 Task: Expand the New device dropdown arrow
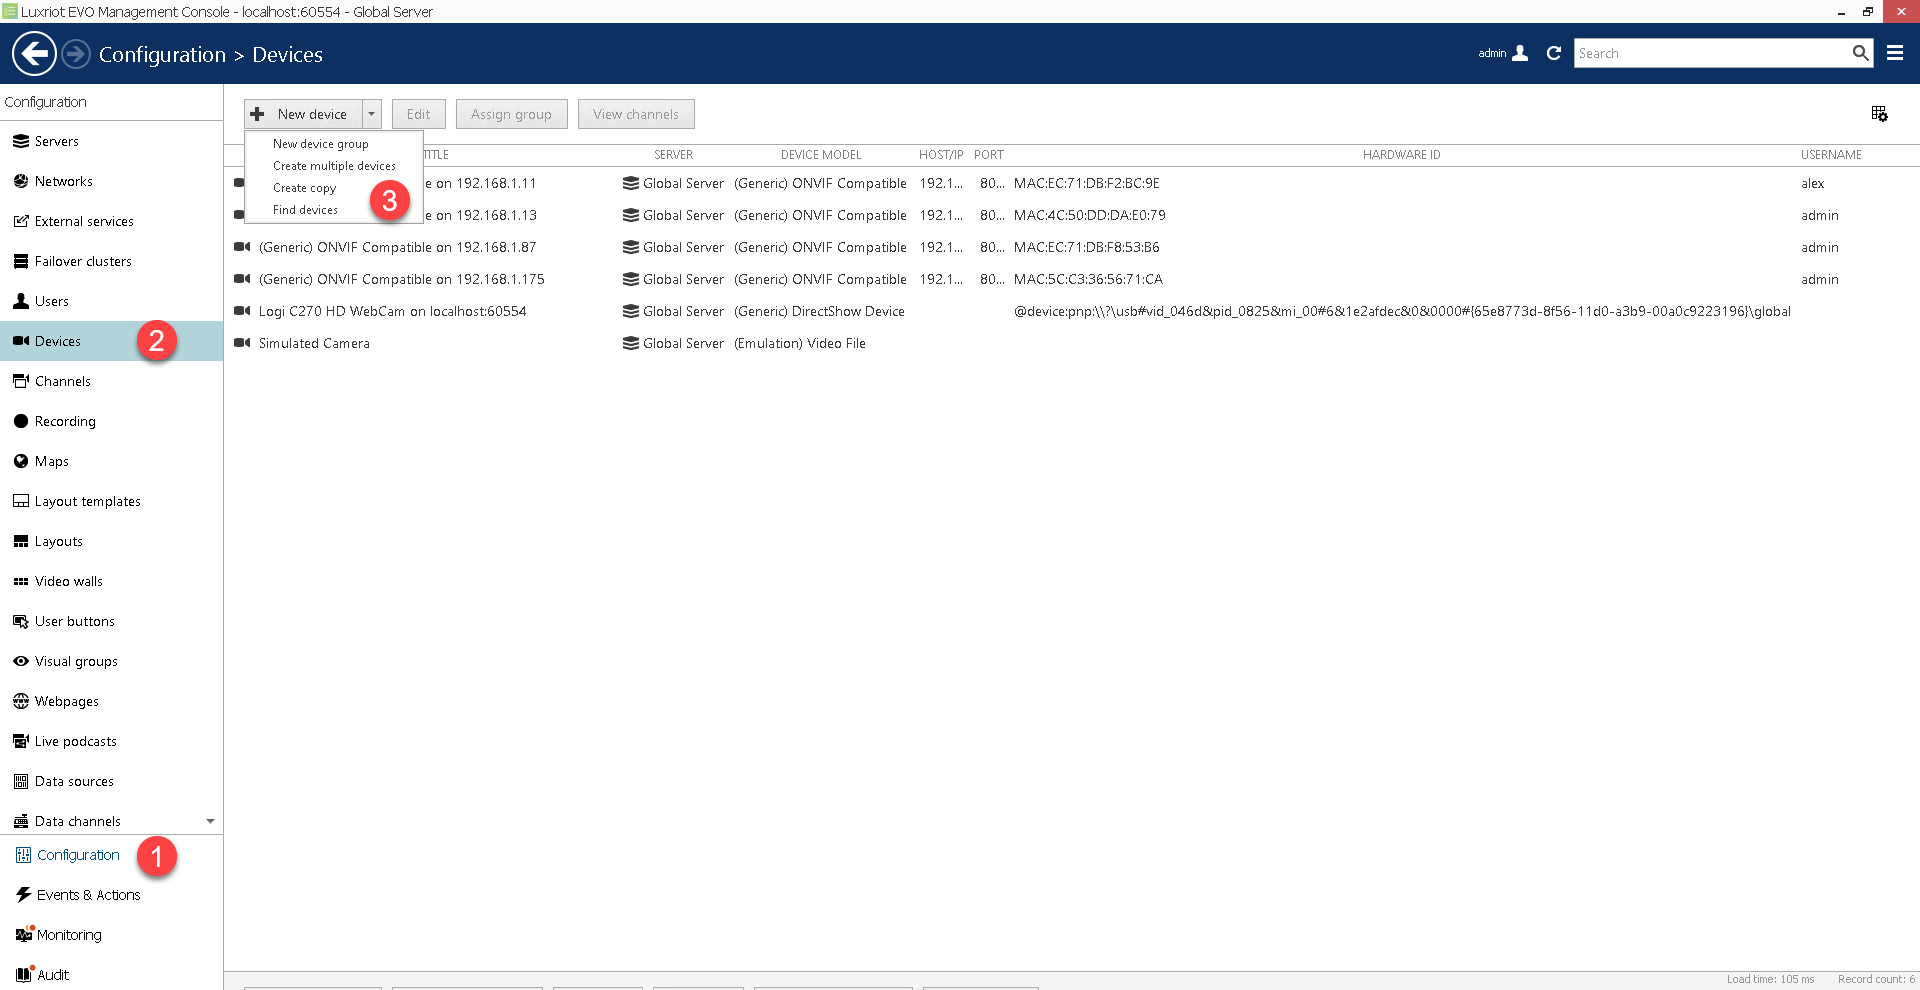tap(371, 114)
